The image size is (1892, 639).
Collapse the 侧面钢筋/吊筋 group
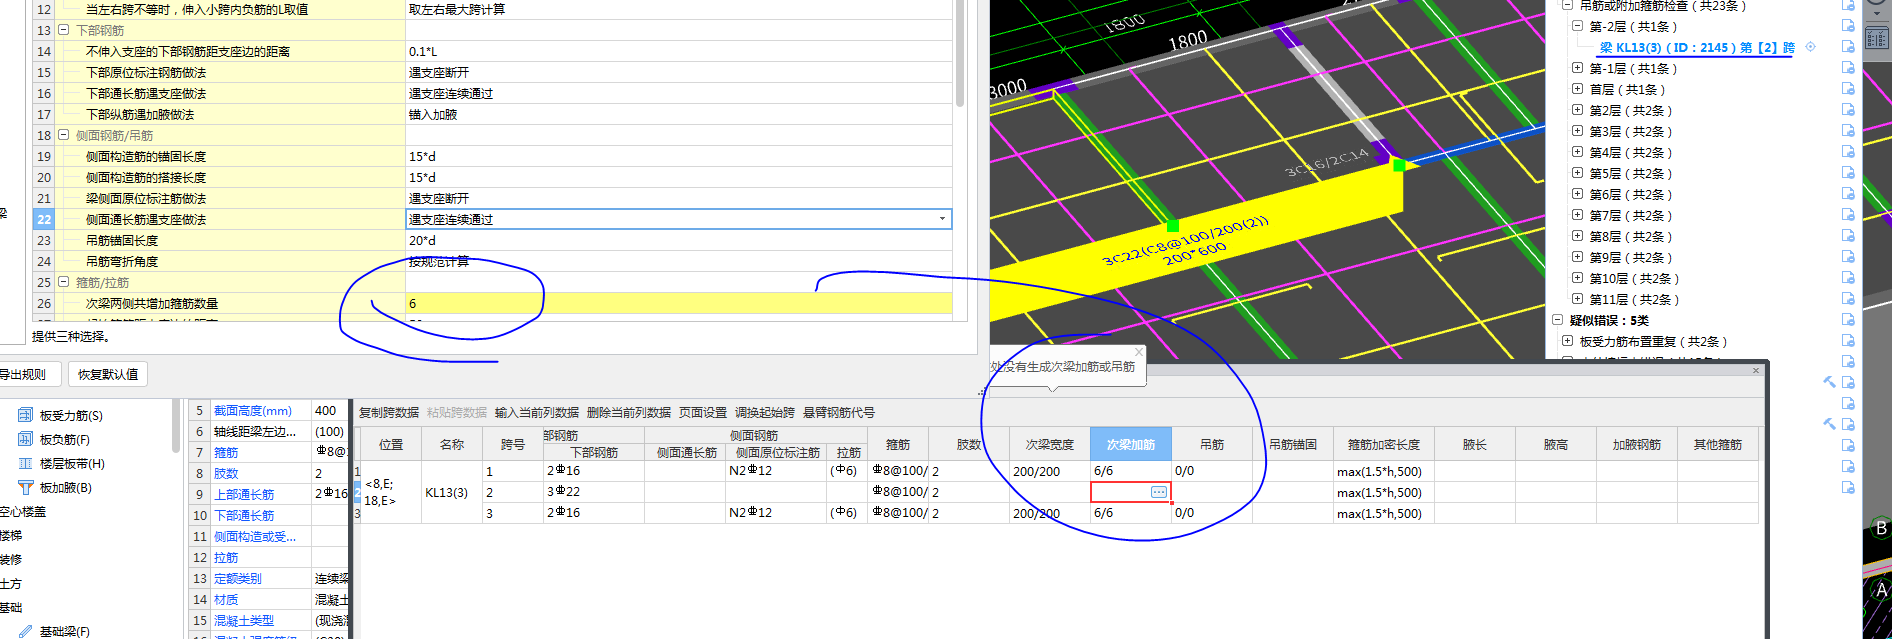coord(64,135)
